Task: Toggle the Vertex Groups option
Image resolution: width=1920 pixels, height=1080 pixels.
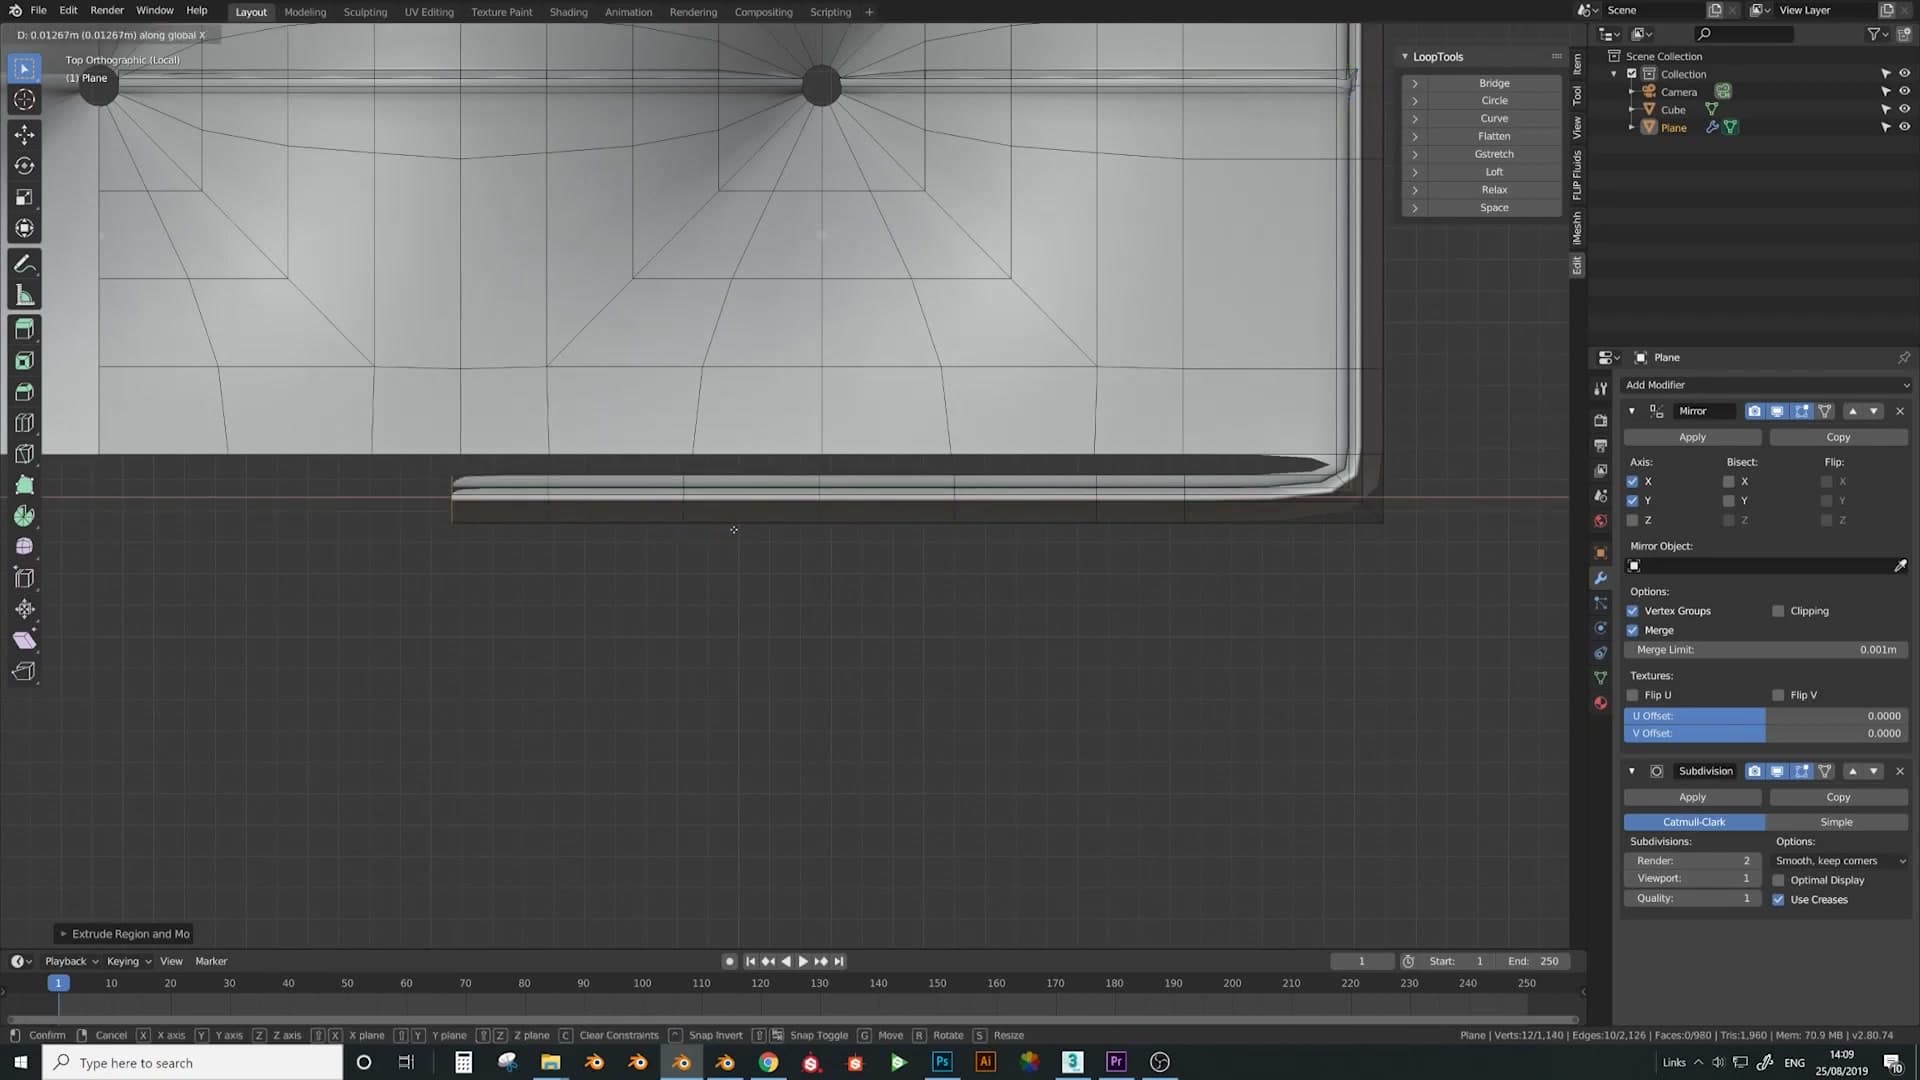Action: [1633, 611]
